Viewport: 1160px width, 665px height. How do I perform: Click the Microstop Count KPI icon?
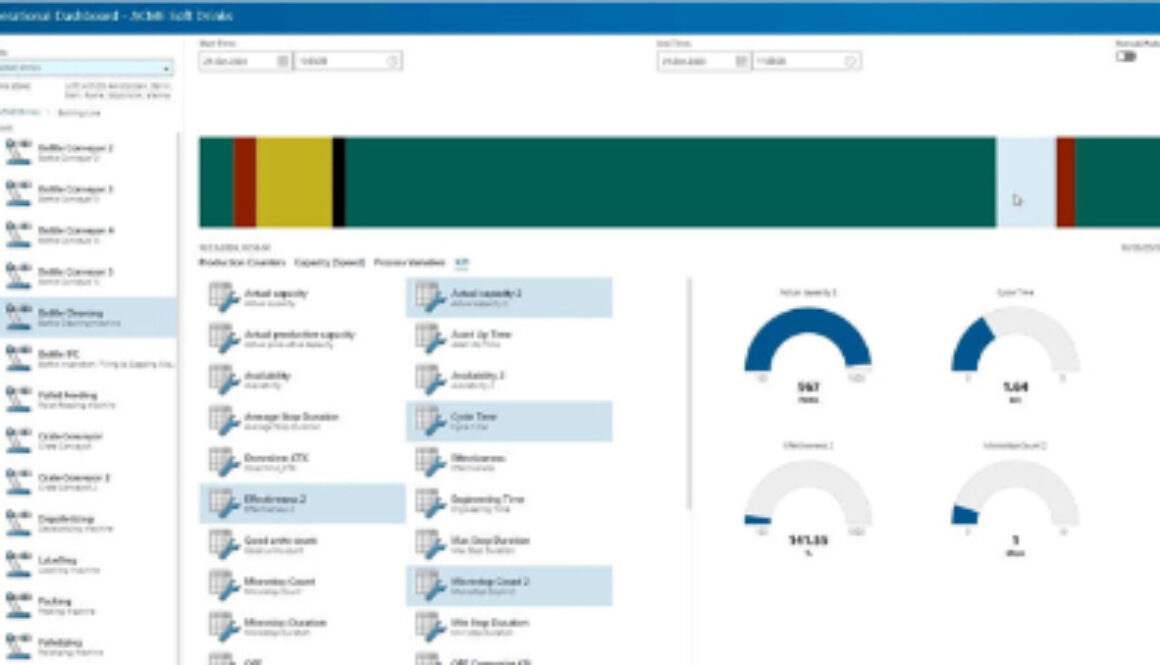click(223, 586)
